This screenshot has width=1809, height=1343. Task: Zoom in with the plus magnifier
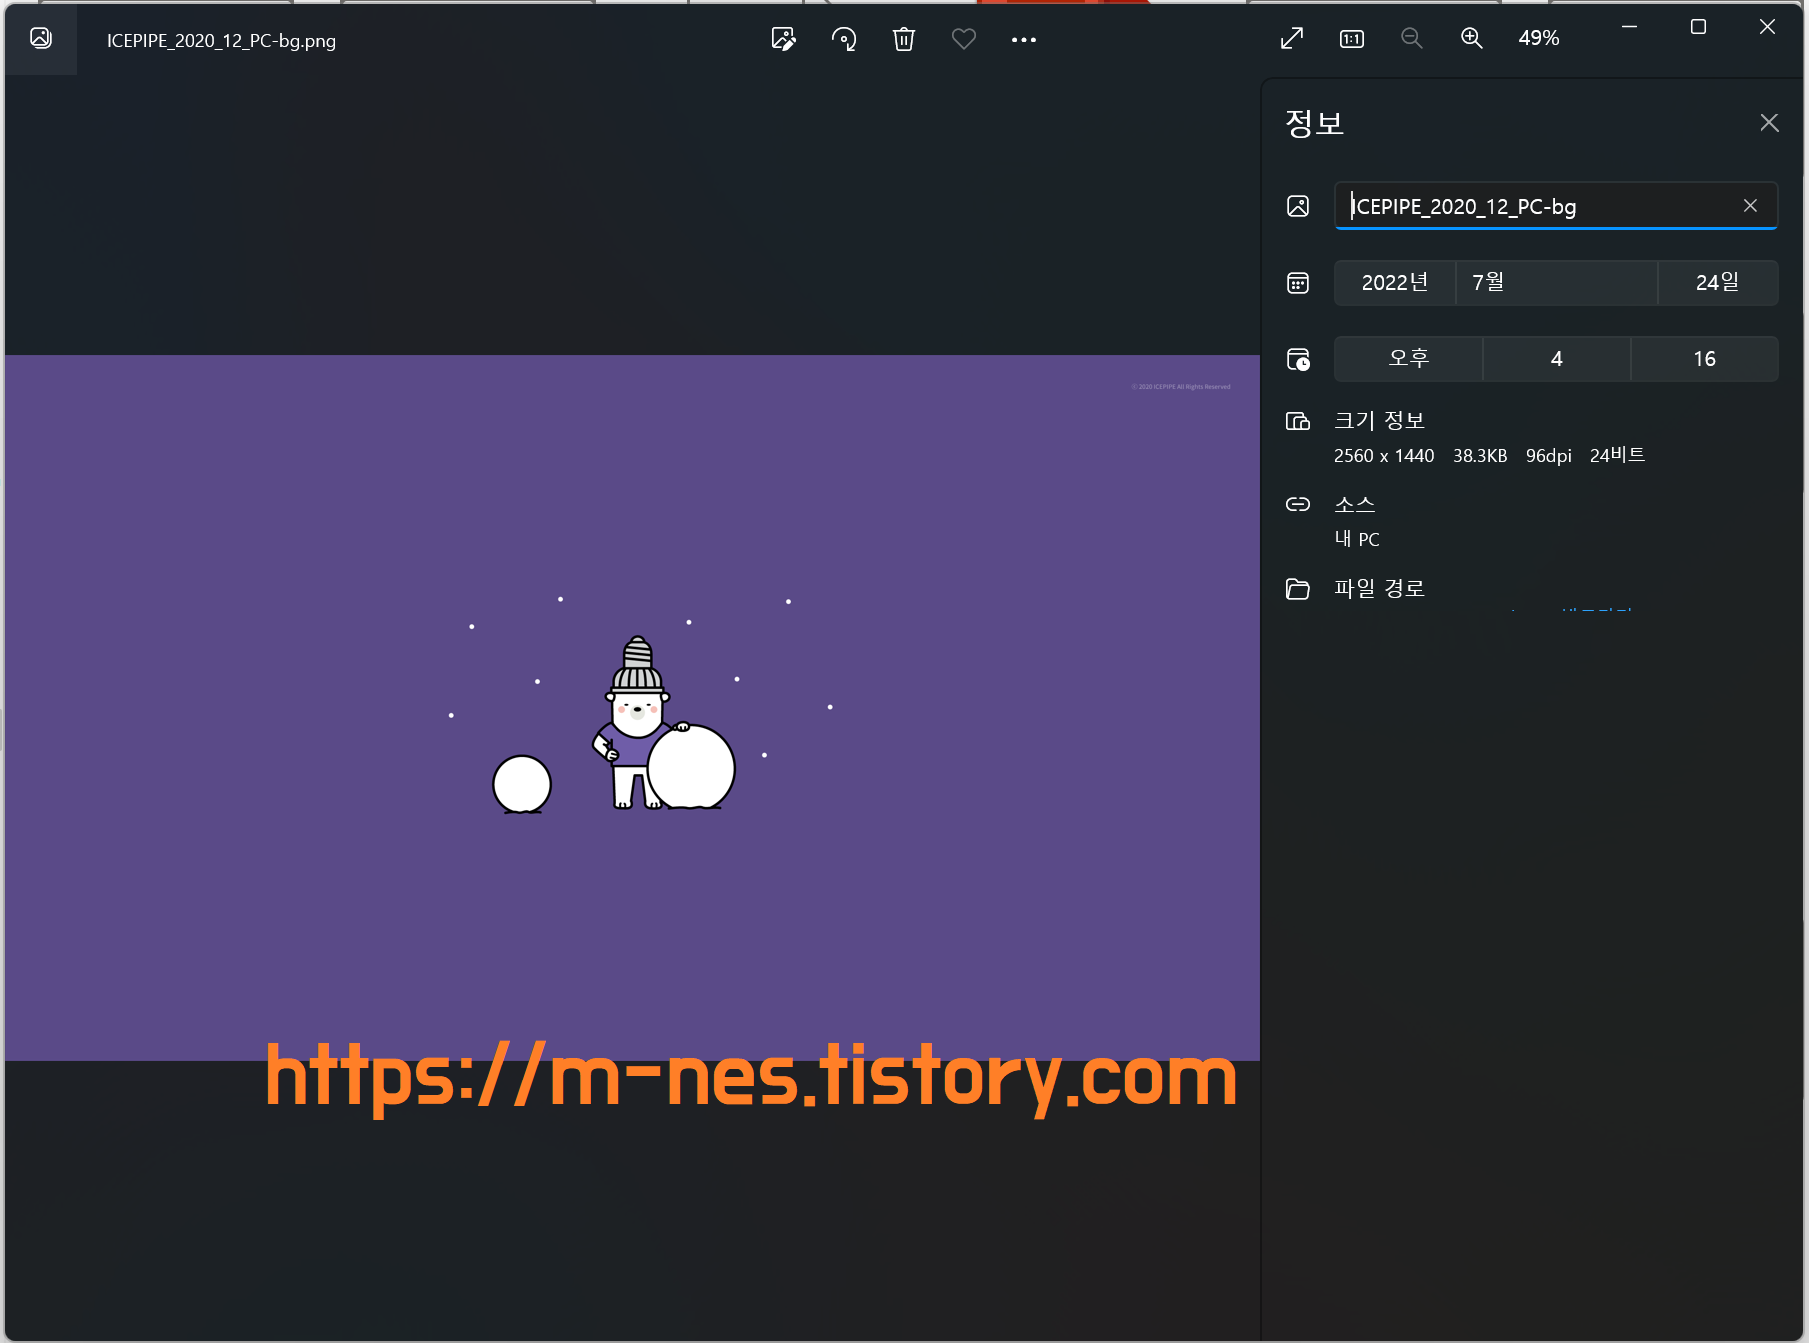click(1471, 38)
